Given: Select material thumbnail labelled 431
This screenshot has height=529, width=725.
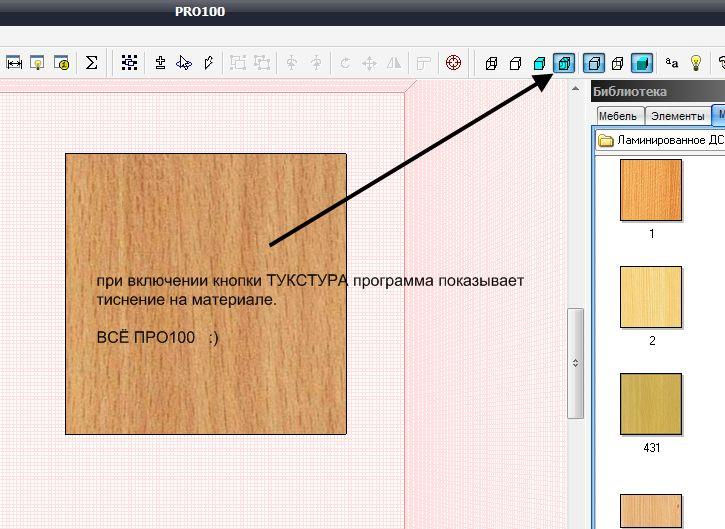Looking at the screenshot, I should tap(651, 404).
